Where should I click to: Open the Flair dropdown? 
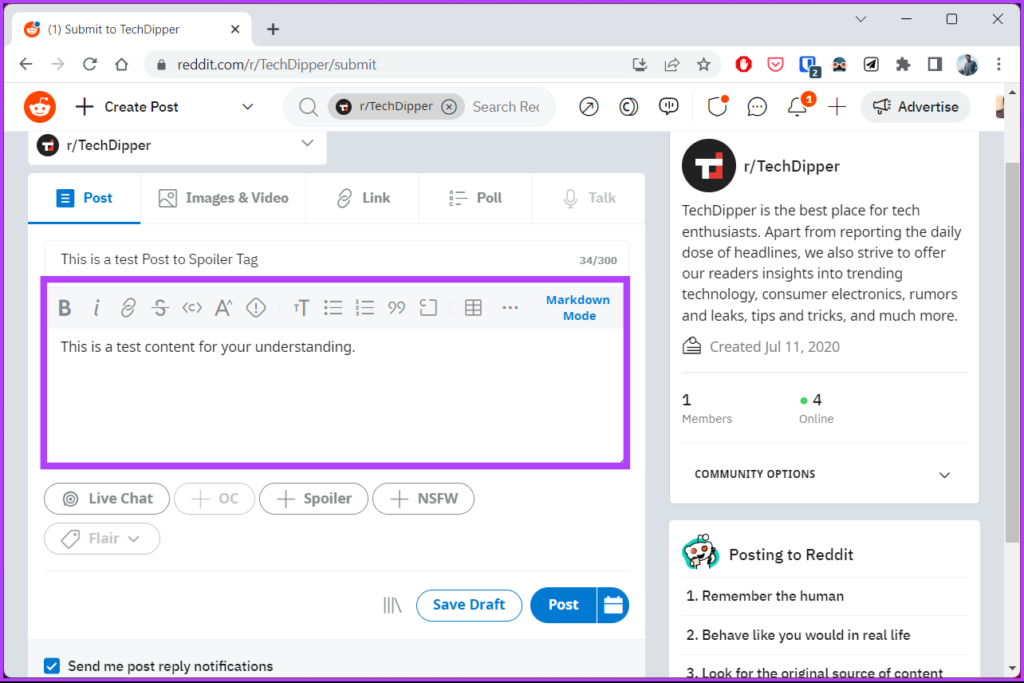click(x=102, y=539)
